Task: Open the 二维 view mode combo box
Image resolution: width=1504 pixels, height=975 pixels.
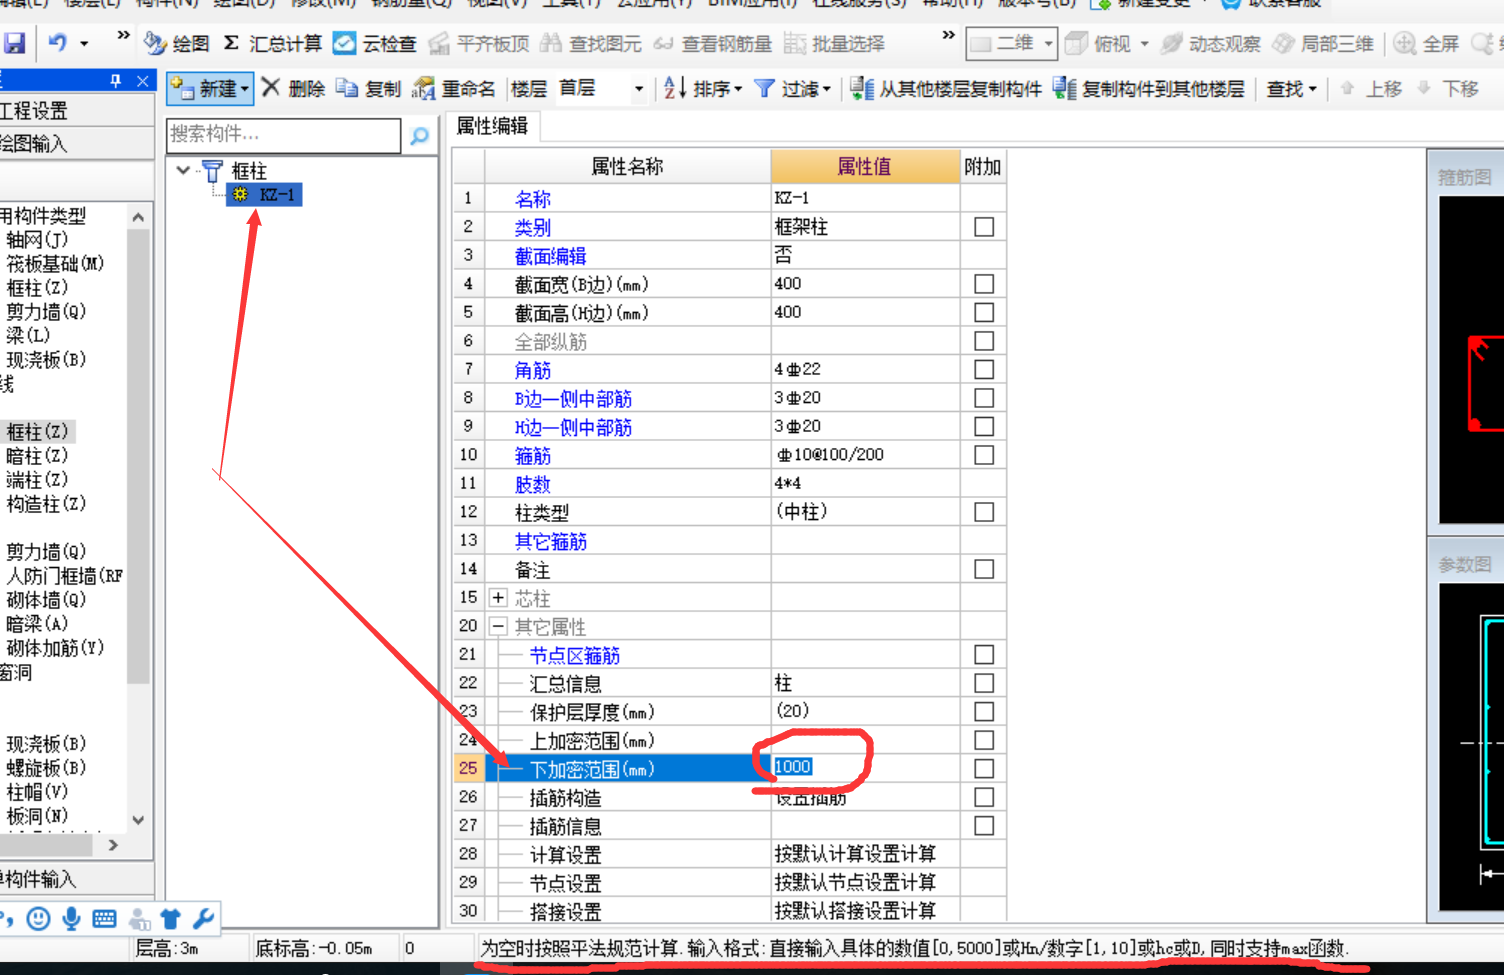Action: (1011, 43)
